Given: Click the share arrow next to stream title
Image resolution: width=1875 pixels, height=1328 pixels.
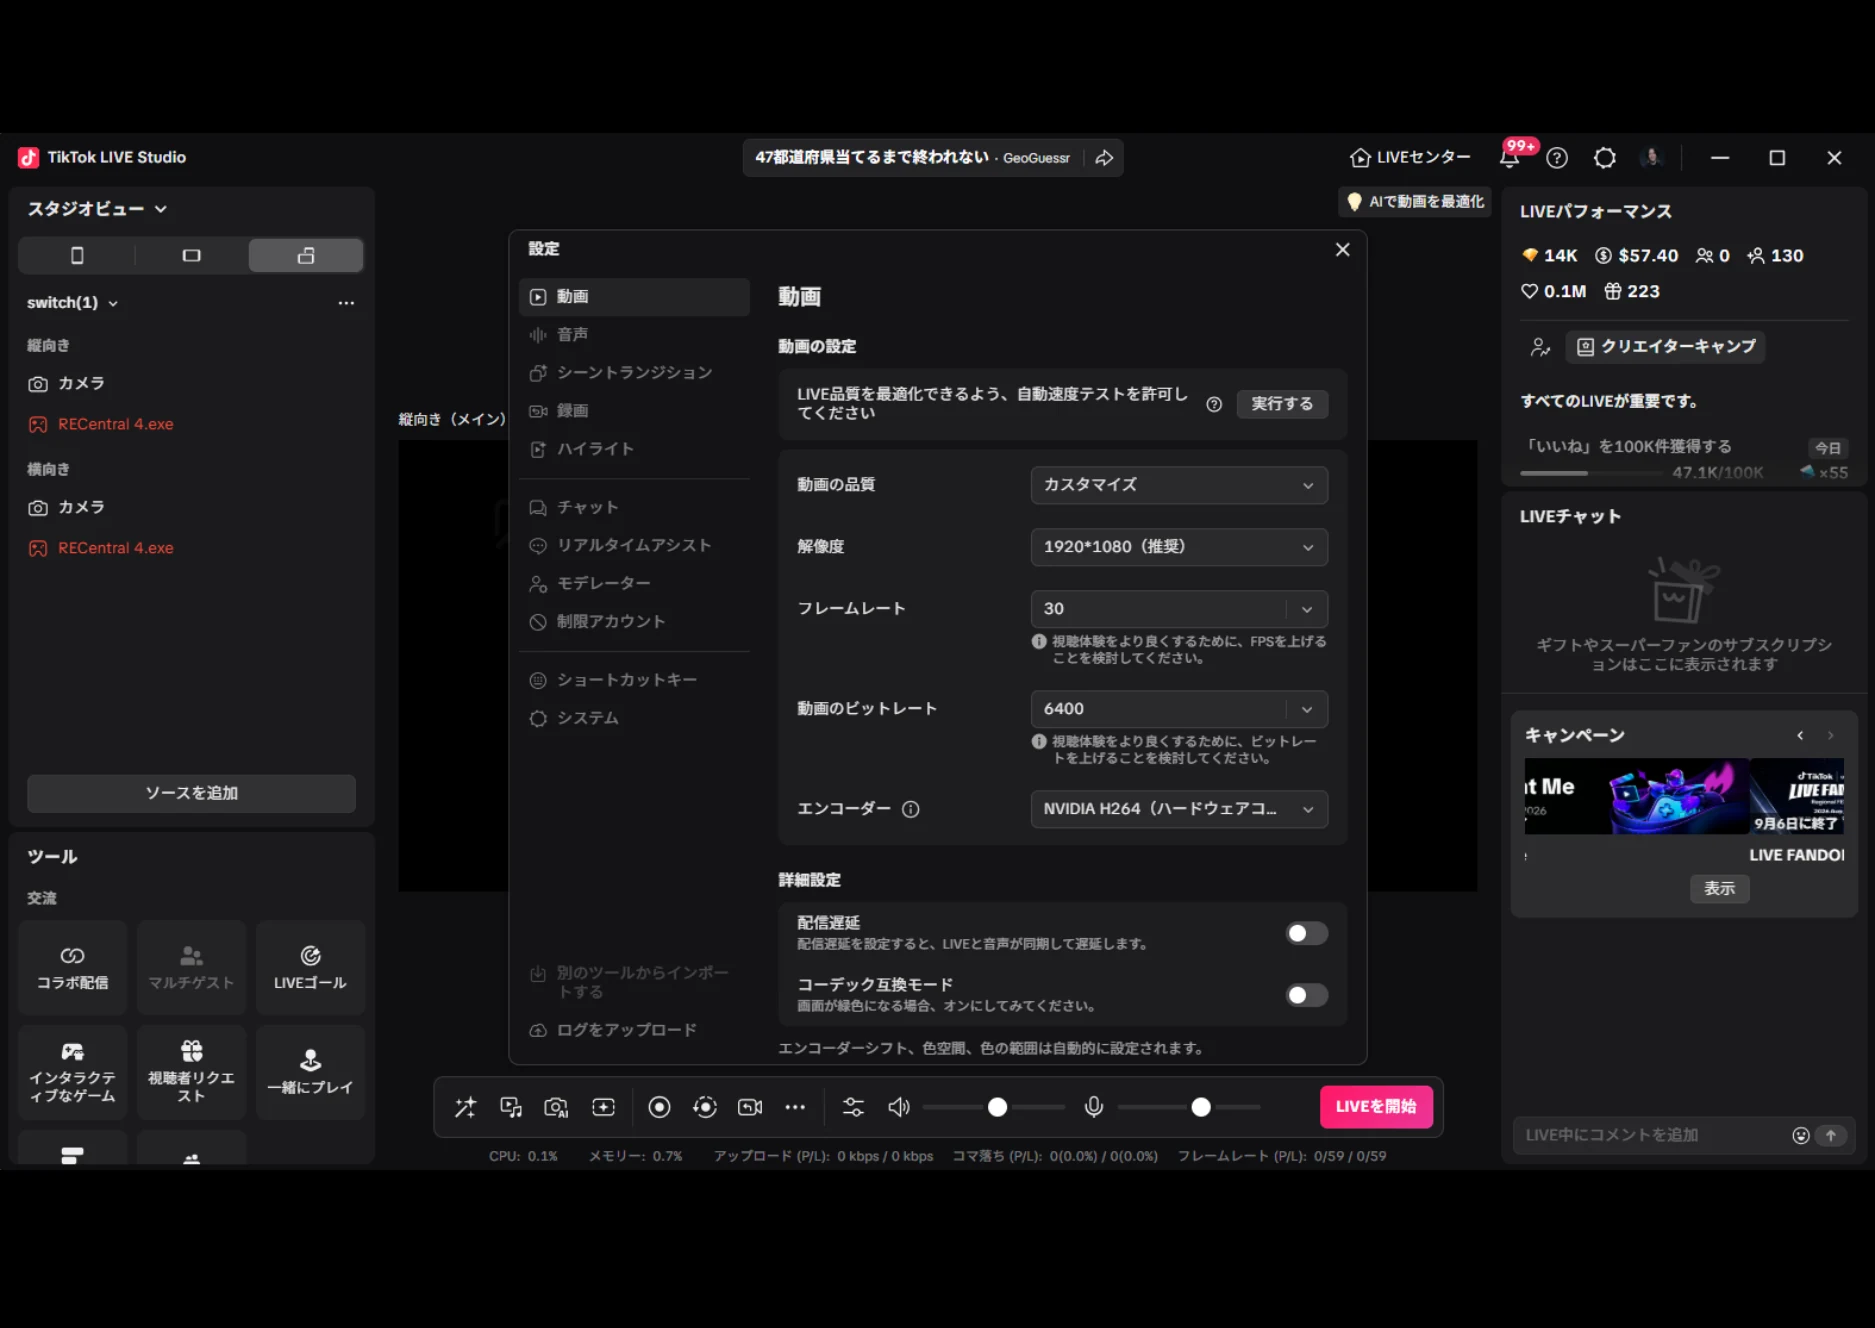Looking at the screenshot, I should pos(1104,158).
